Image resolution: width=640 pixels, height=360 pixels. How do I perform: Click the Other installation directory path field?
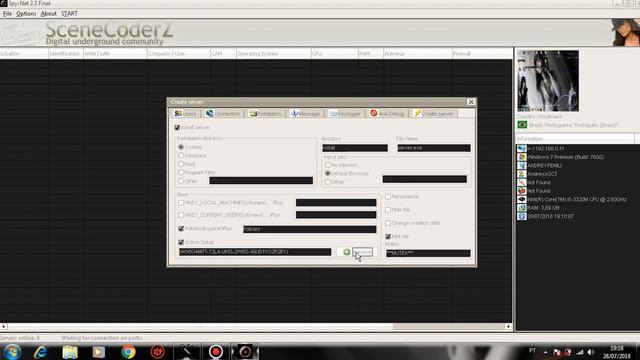pyautogui.click(x=261, y=180)
